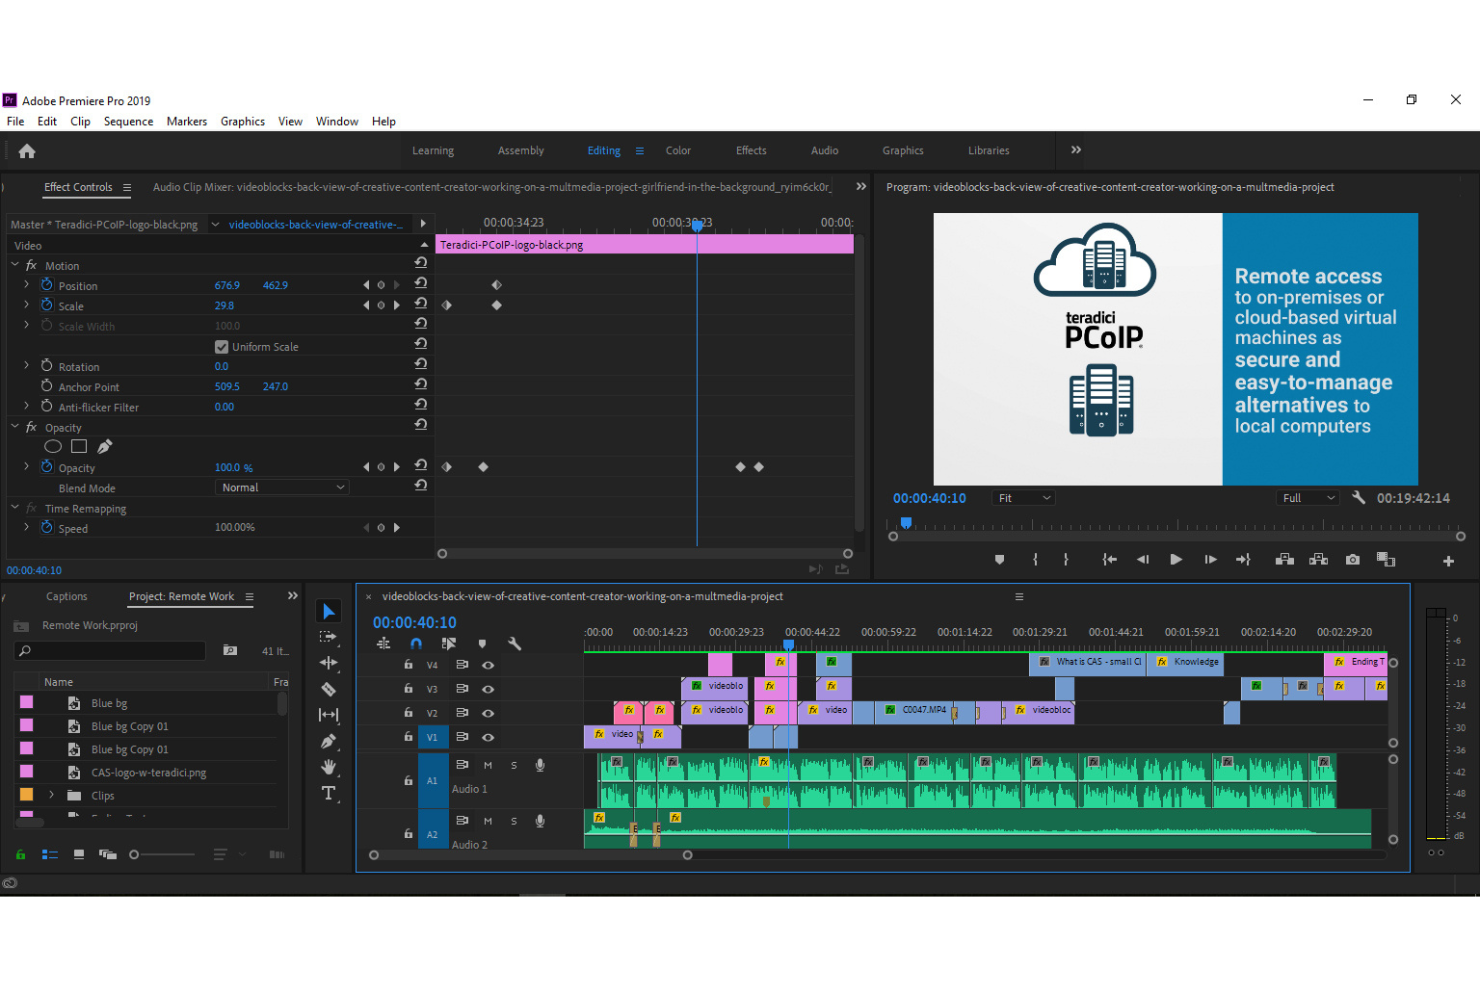1480x987 pixels.
Task: Switch project panel to icon view
Action: coord(79,854)
